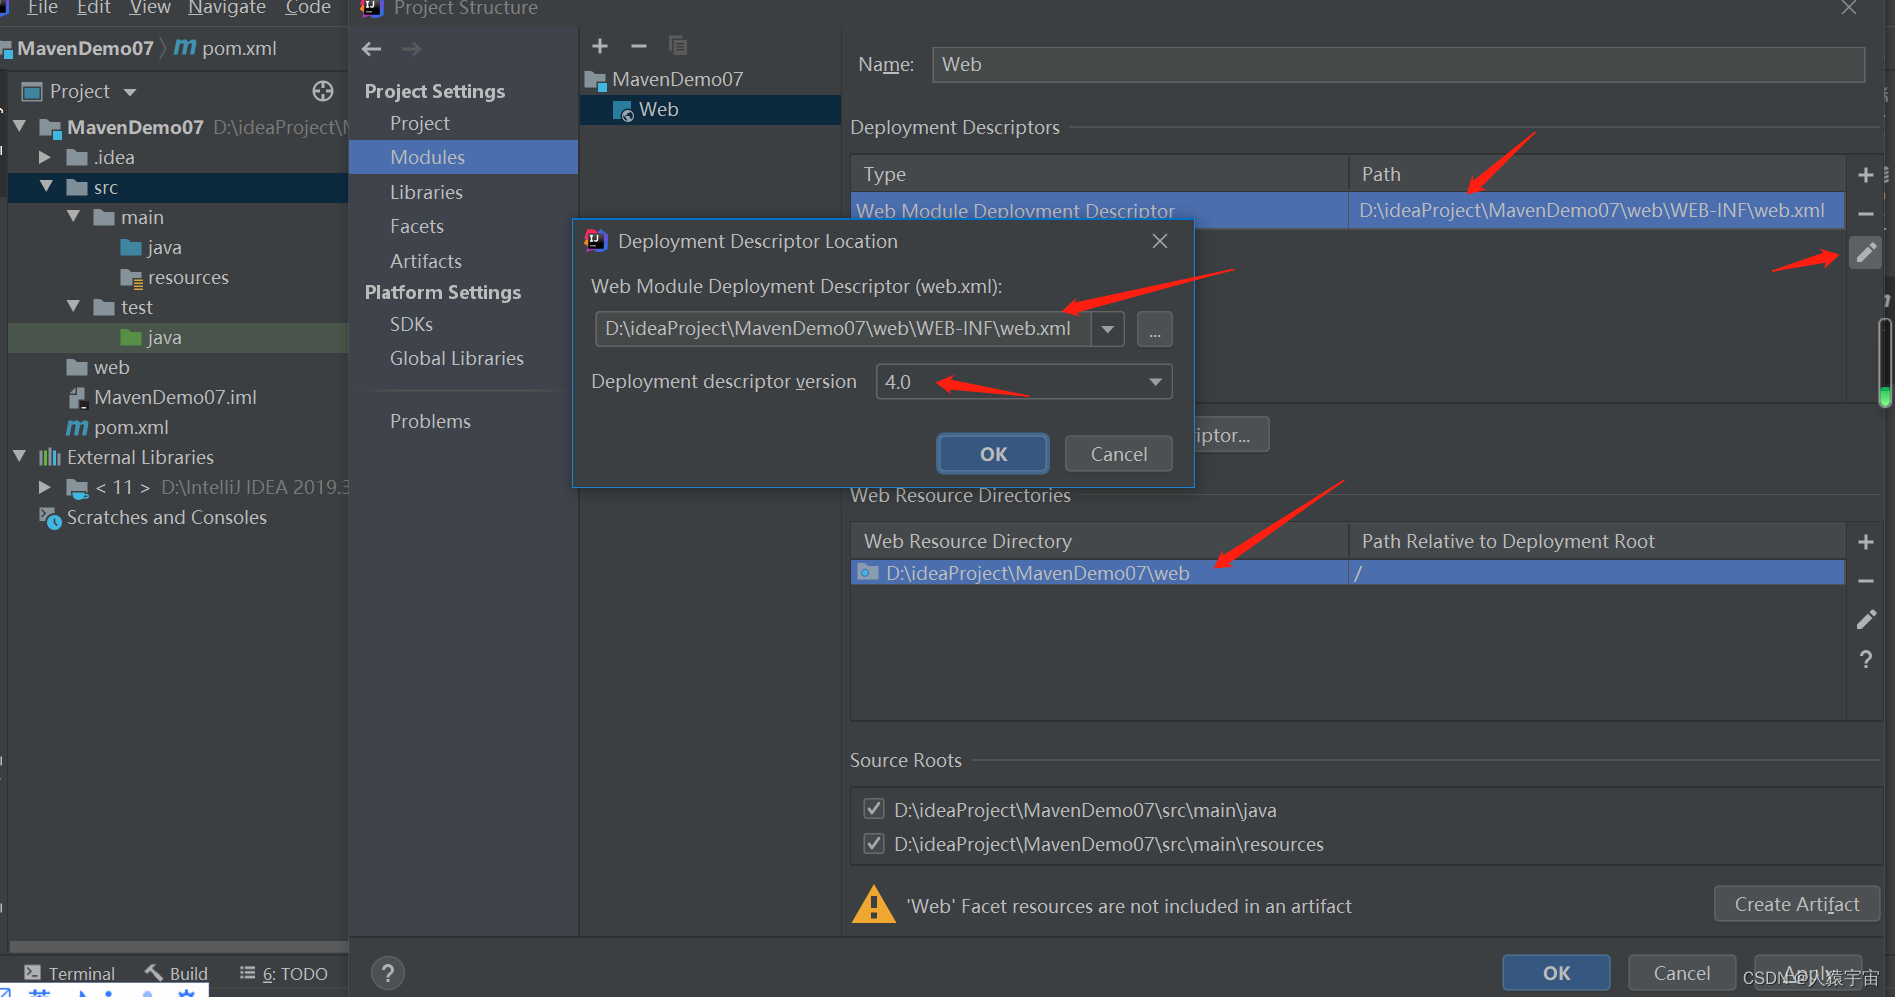Expand the .idea folder
The height and width of the screenshot is (997, 1895).
click(x=44, y=157)
